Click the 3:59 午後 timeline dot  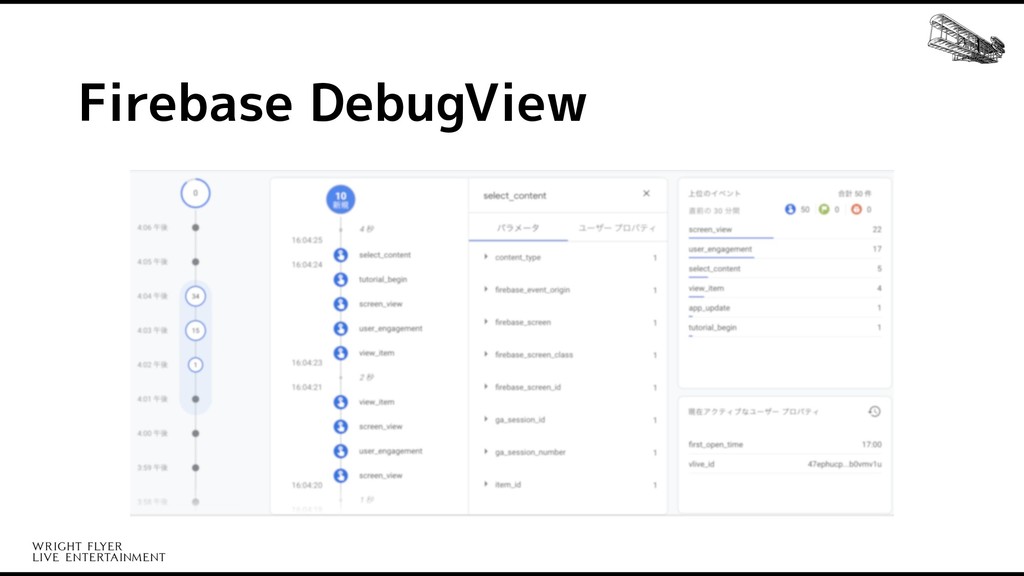pyautogui.click(x=195, y=468)
